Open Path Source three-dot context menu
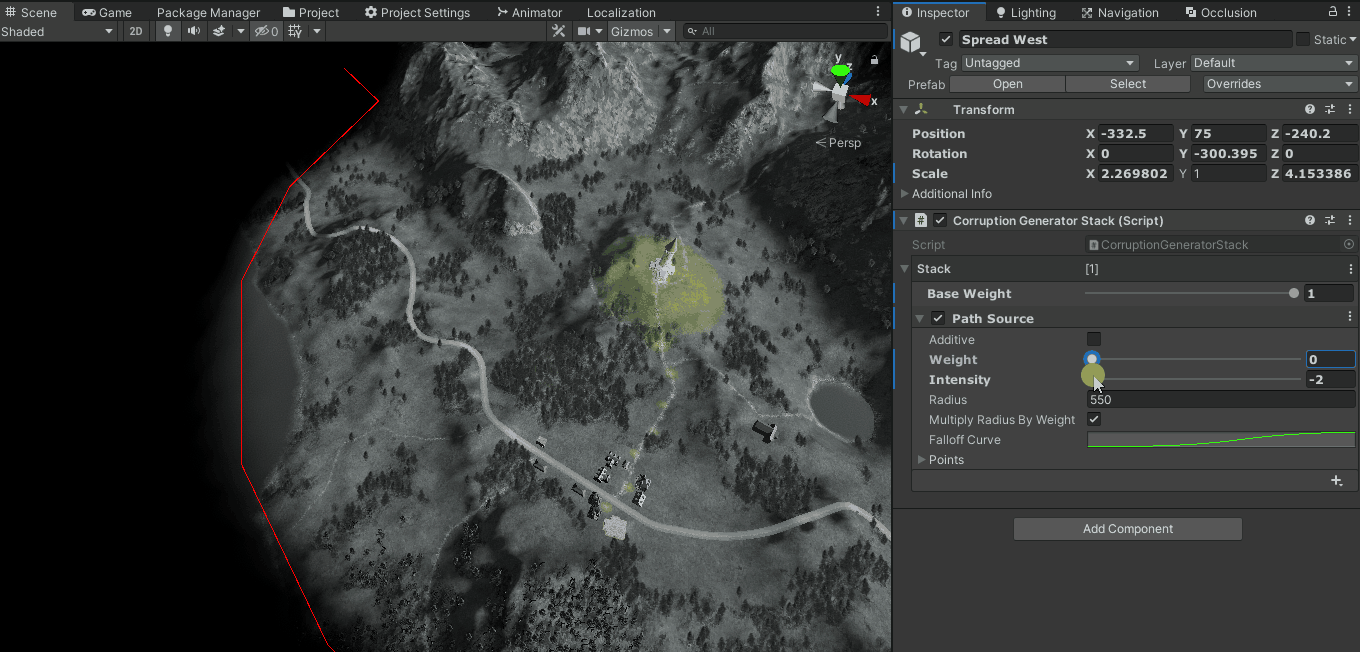This screenshot has height=652, width=1360. point(1349,318)
